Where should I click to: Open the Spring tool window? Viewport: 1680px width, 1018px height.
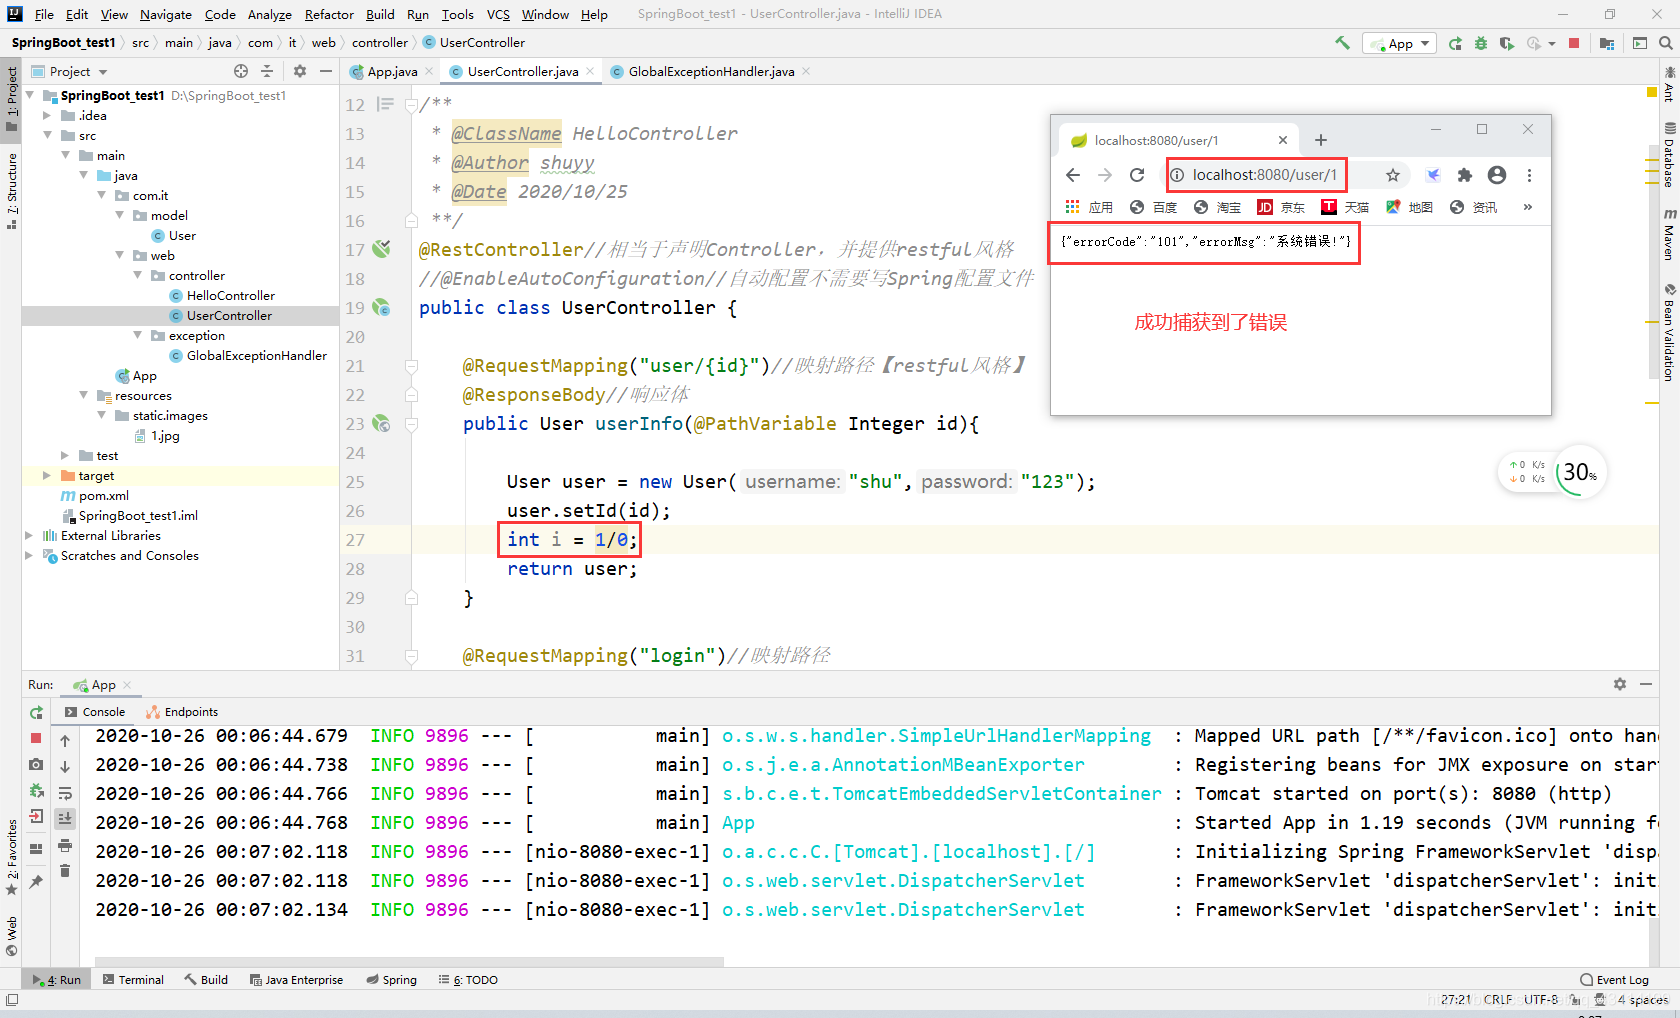(392, 980)
